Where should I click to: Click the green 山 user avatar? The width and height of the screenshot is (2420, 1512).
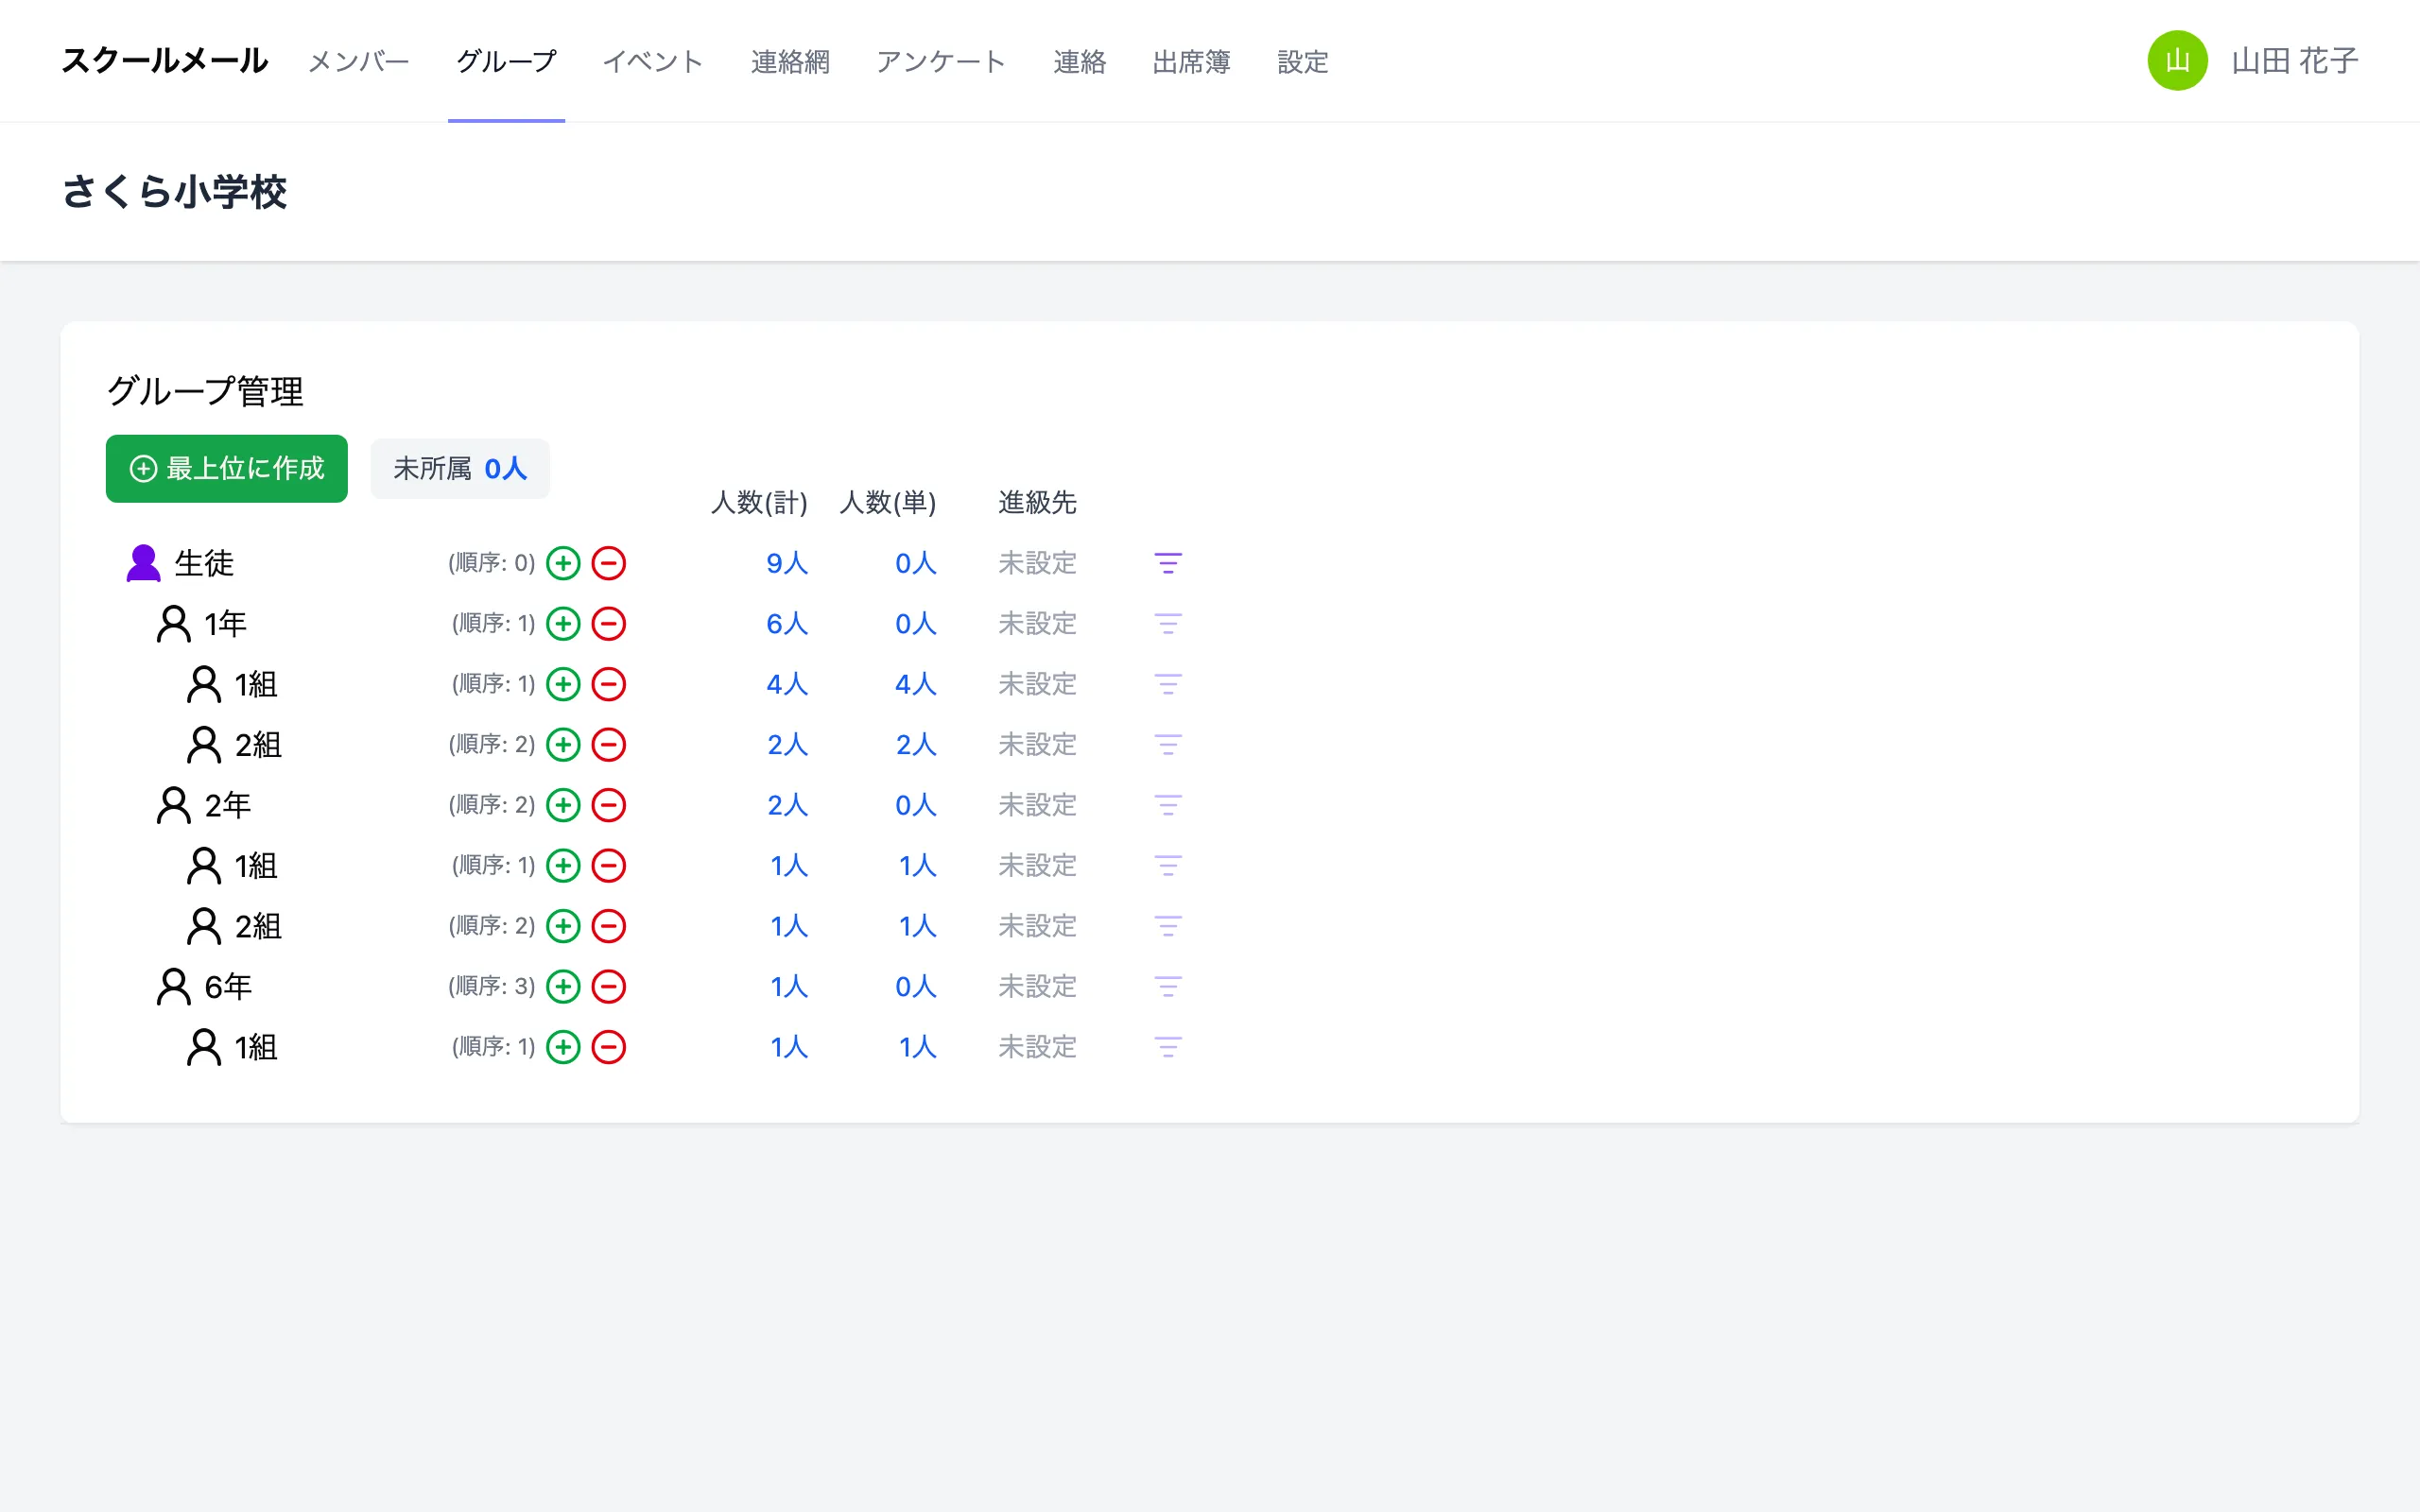tap(2177, 61)
